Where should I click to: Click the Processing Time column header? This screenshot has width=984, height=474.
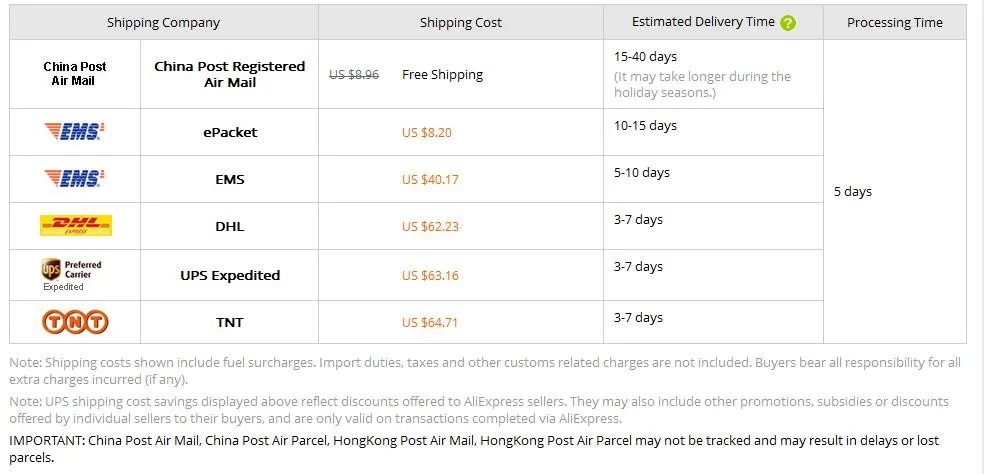(895, 23)
